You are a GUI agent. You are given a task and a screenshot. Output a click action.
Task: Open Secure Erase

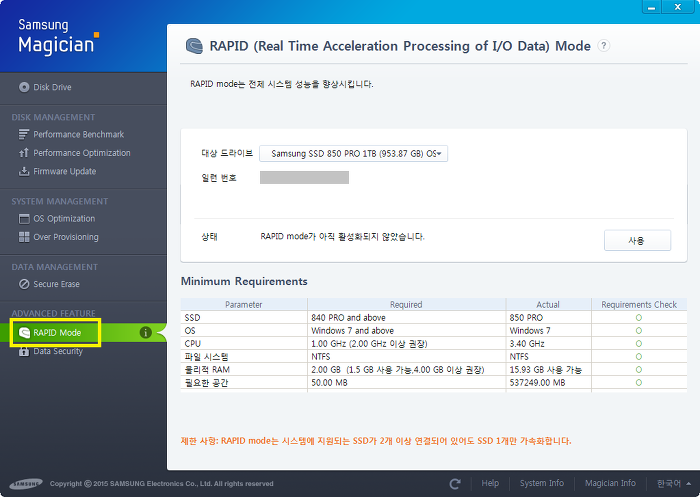tap(56, 284)
